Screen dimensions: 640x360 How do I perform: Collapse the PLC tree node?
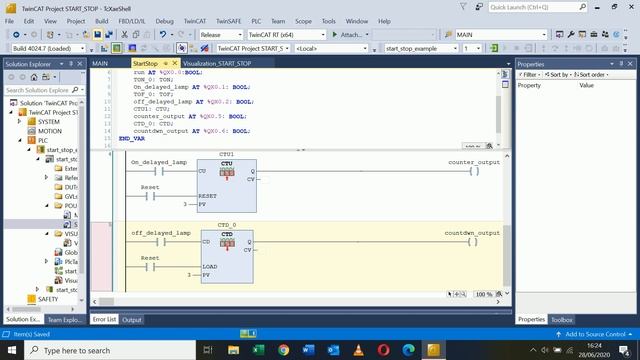[x=20, y=140]
